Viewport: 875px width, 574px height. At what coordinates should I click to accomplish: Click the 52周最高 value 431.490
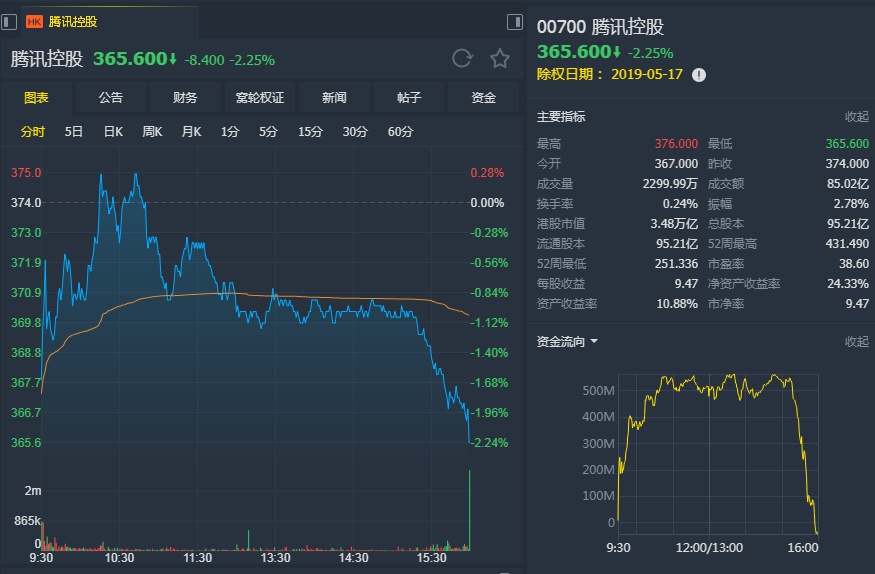[847, 244]
